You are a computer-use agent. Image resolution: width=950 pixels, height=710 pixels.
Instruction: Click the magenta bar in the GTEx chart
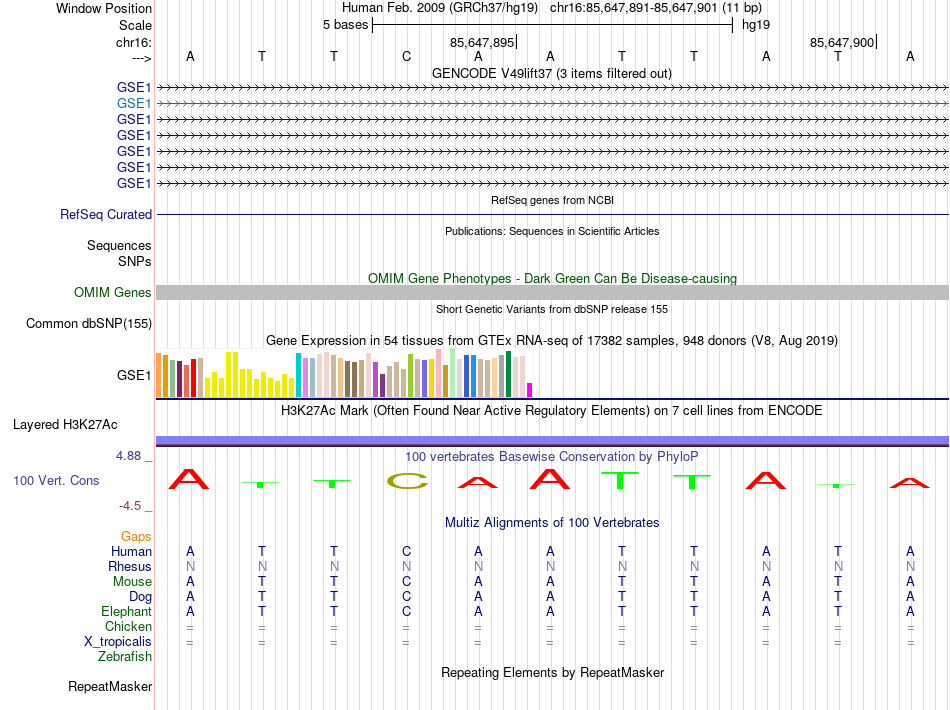[x=530, y=390]
